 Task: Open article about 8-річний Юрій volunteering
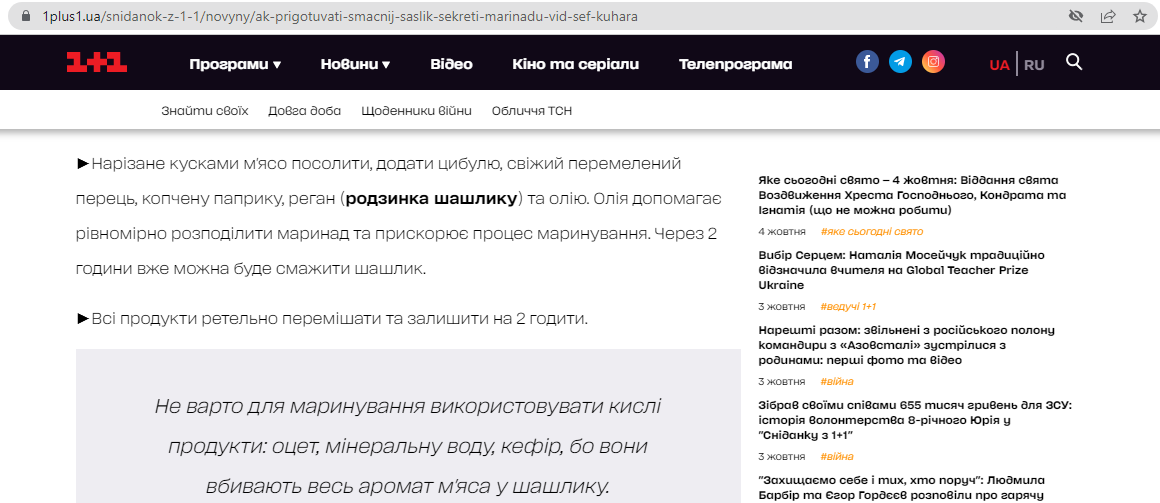pyautogui.click(x=915, y=420)
